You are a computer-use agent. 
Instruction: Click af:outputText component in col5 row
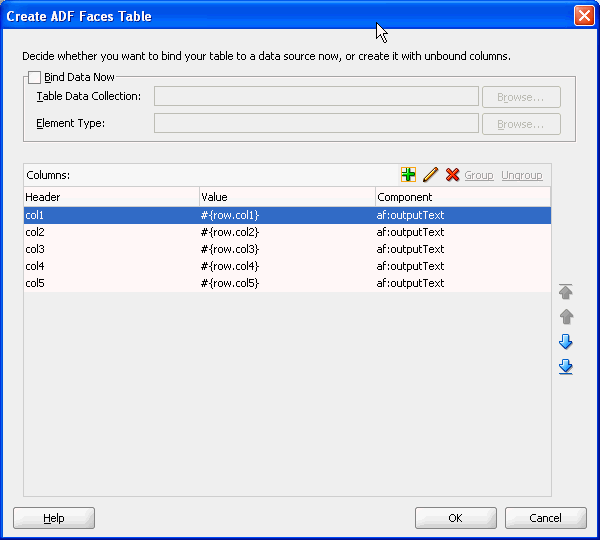pyautogui.click(x=463, y=283)
